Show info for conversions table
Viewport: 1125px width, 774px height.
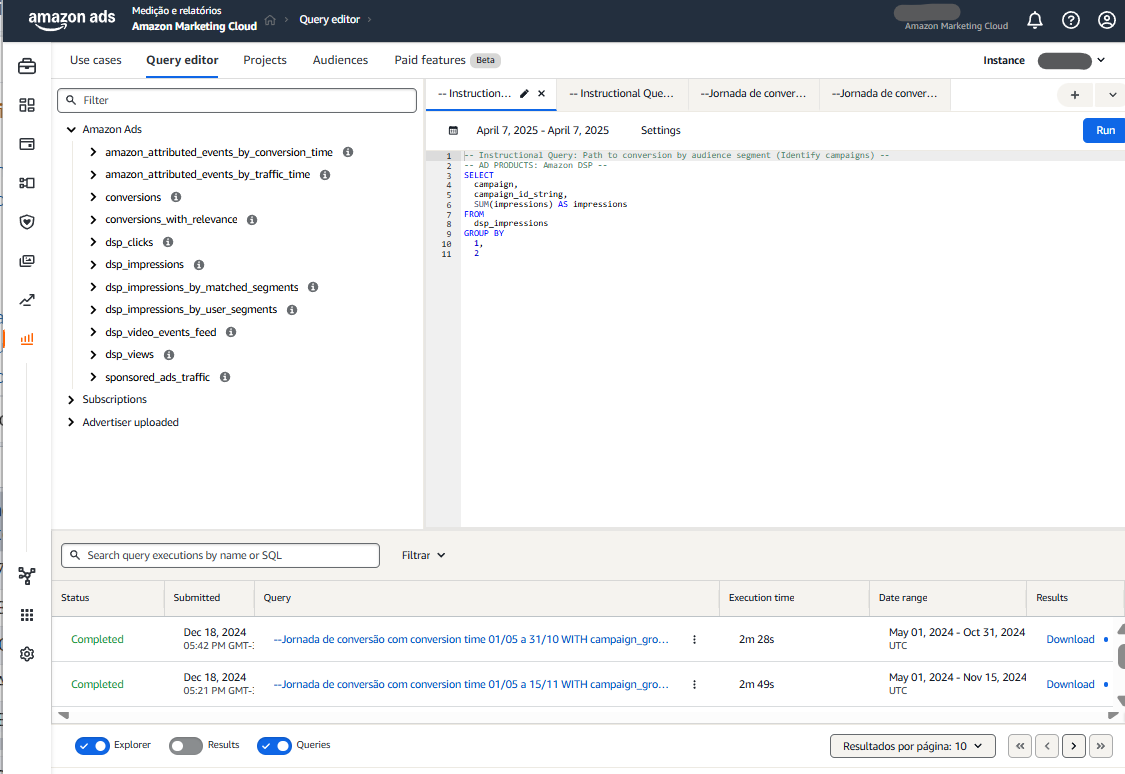point(176,197)
